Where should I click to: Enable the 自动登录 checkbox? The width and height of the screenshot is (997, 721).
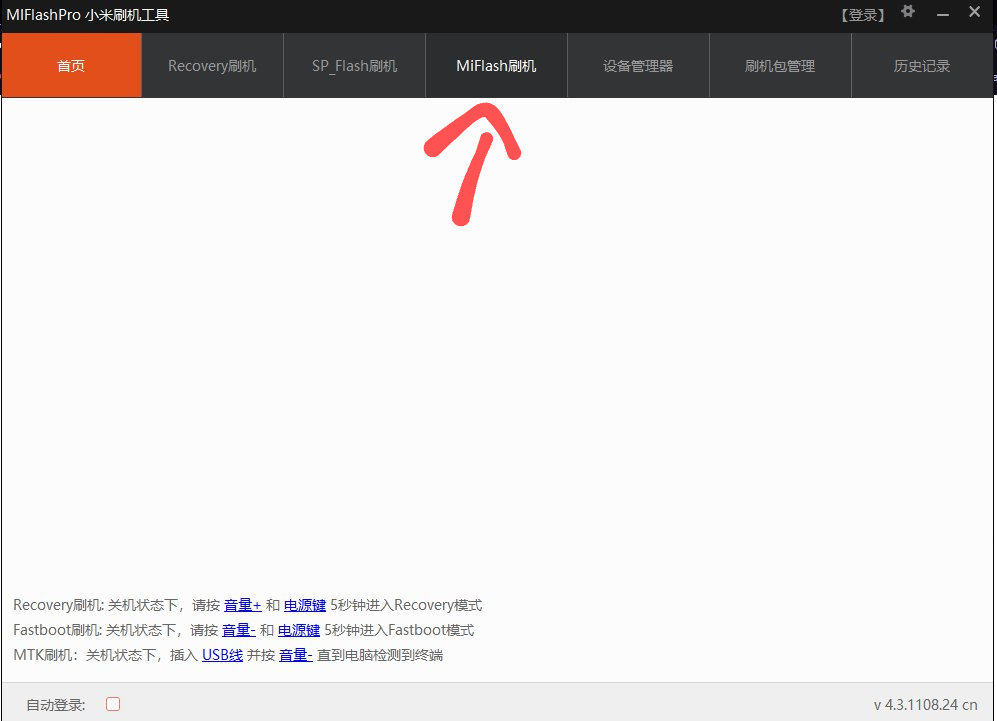click(x=113, y=704)
